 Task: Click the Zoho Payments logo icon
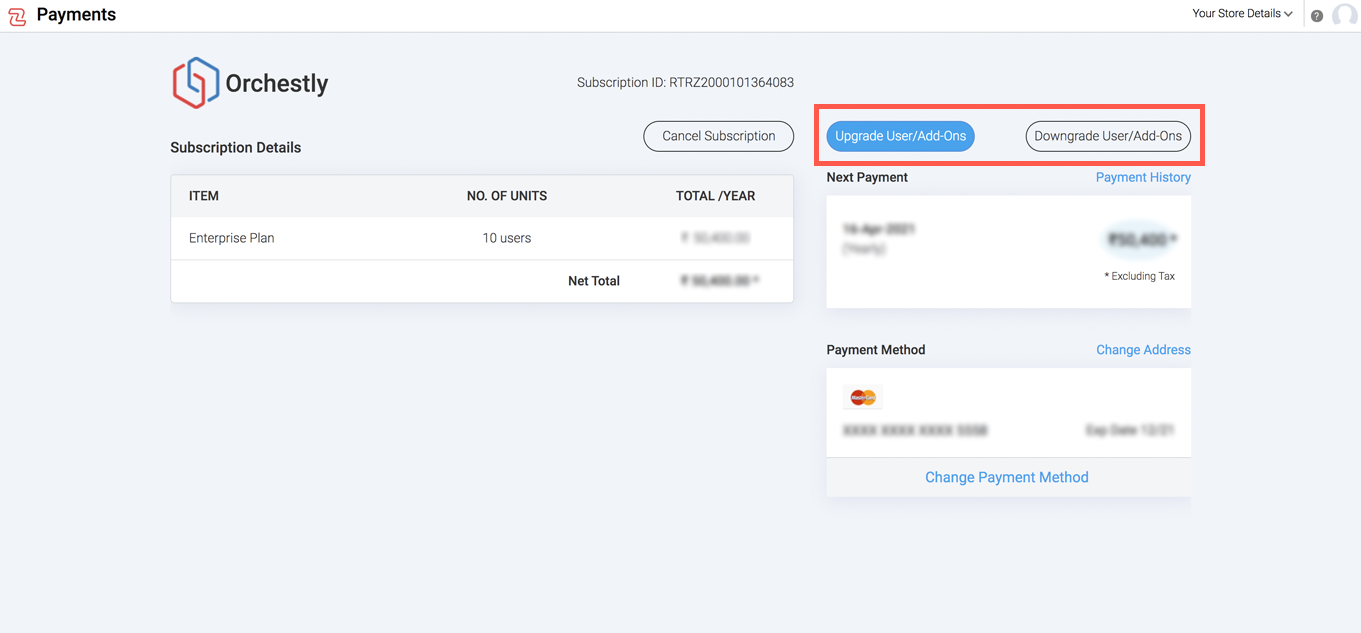(x=17, y=16)
